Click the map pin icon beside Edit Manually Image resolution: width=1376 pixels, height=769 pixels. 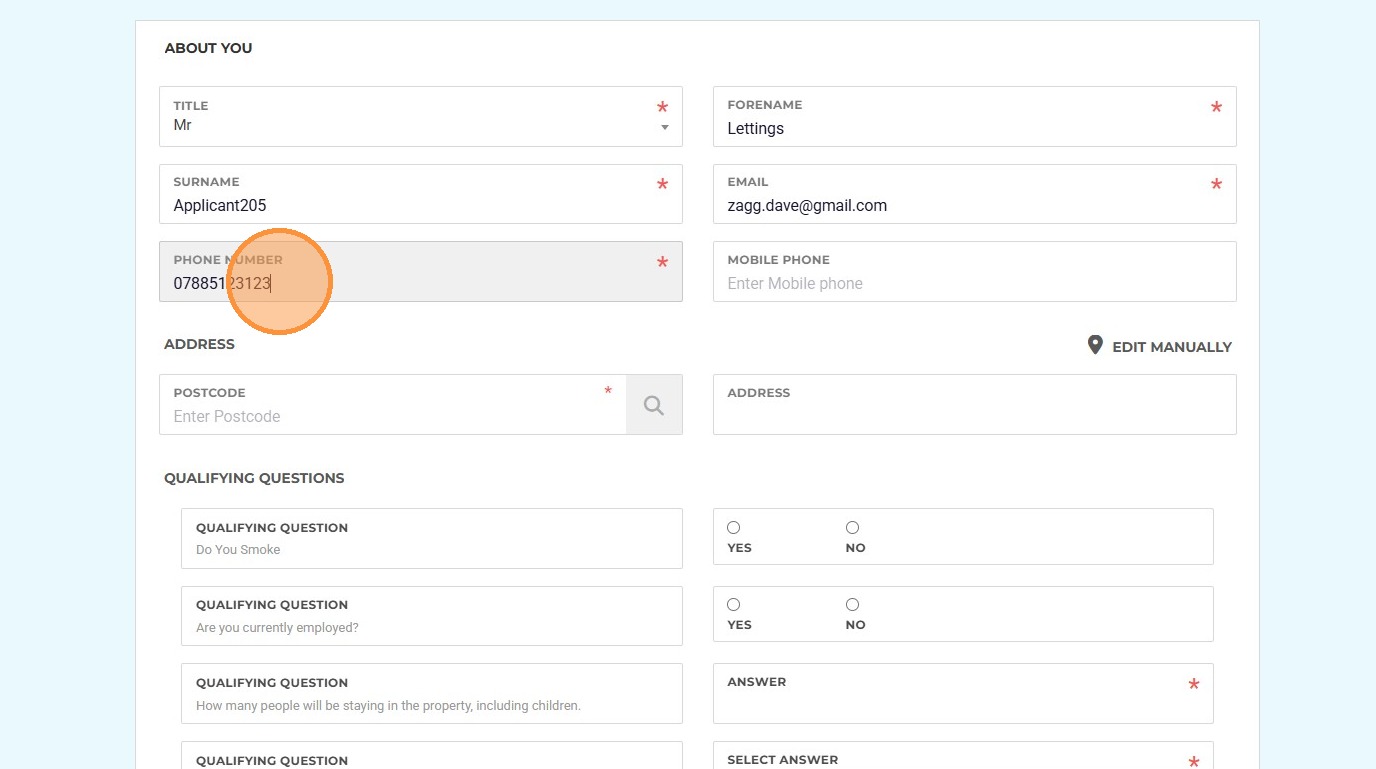click(x=1095, y=345)
